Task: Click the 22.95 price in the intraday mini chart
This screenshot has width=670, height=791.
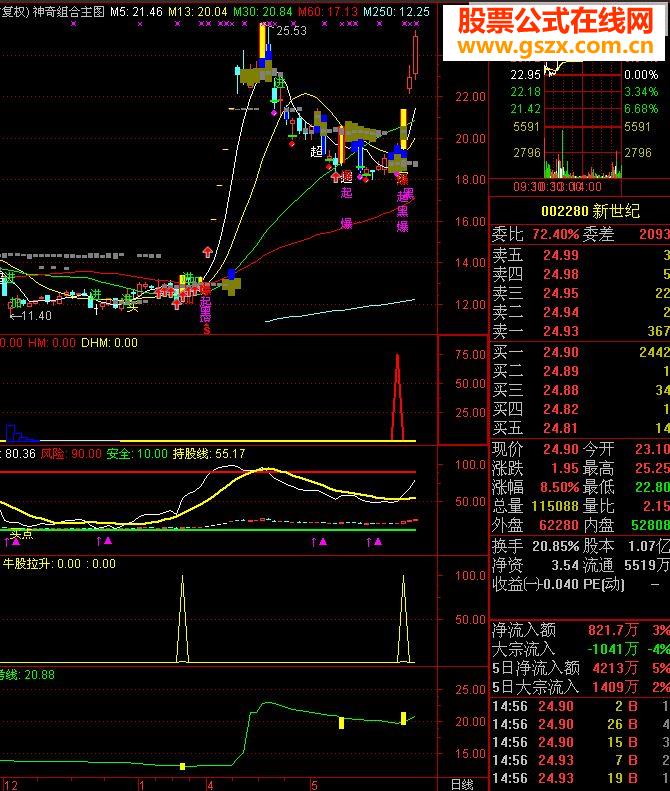Action: coord(525,75)
